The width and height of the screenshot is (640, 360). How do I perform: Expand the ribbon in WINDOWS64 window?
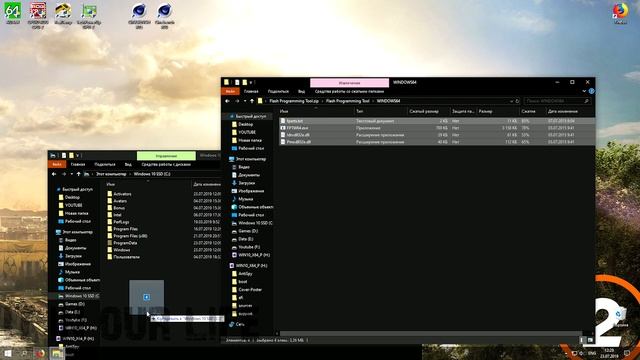pos(584,91)
